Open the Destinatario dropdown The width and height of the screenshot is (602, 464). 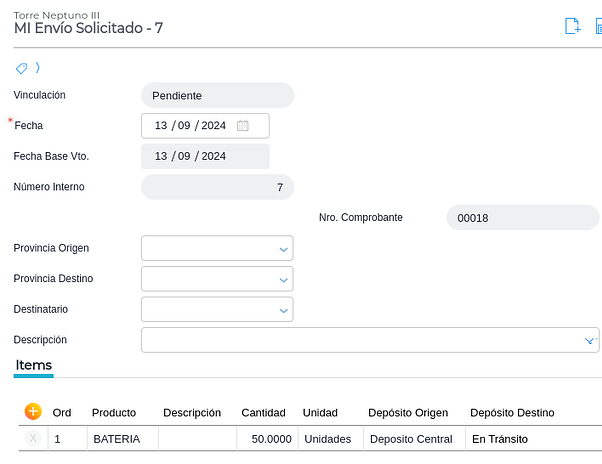[283, 310]
